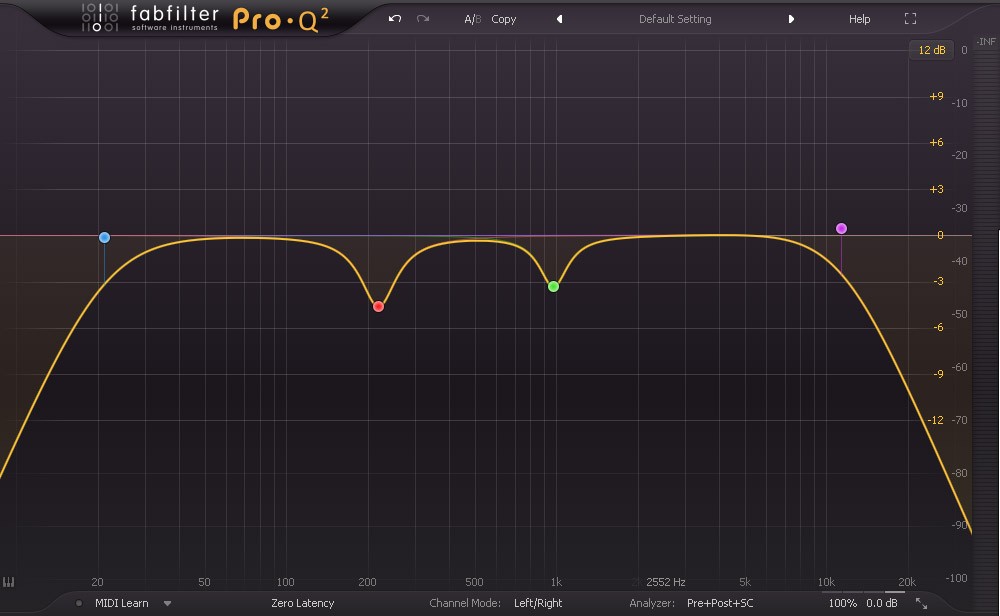Click the "100" frequency axis label
This screenshot has width=1000, height=616.
pyautogui.click(x=285, y=582)
